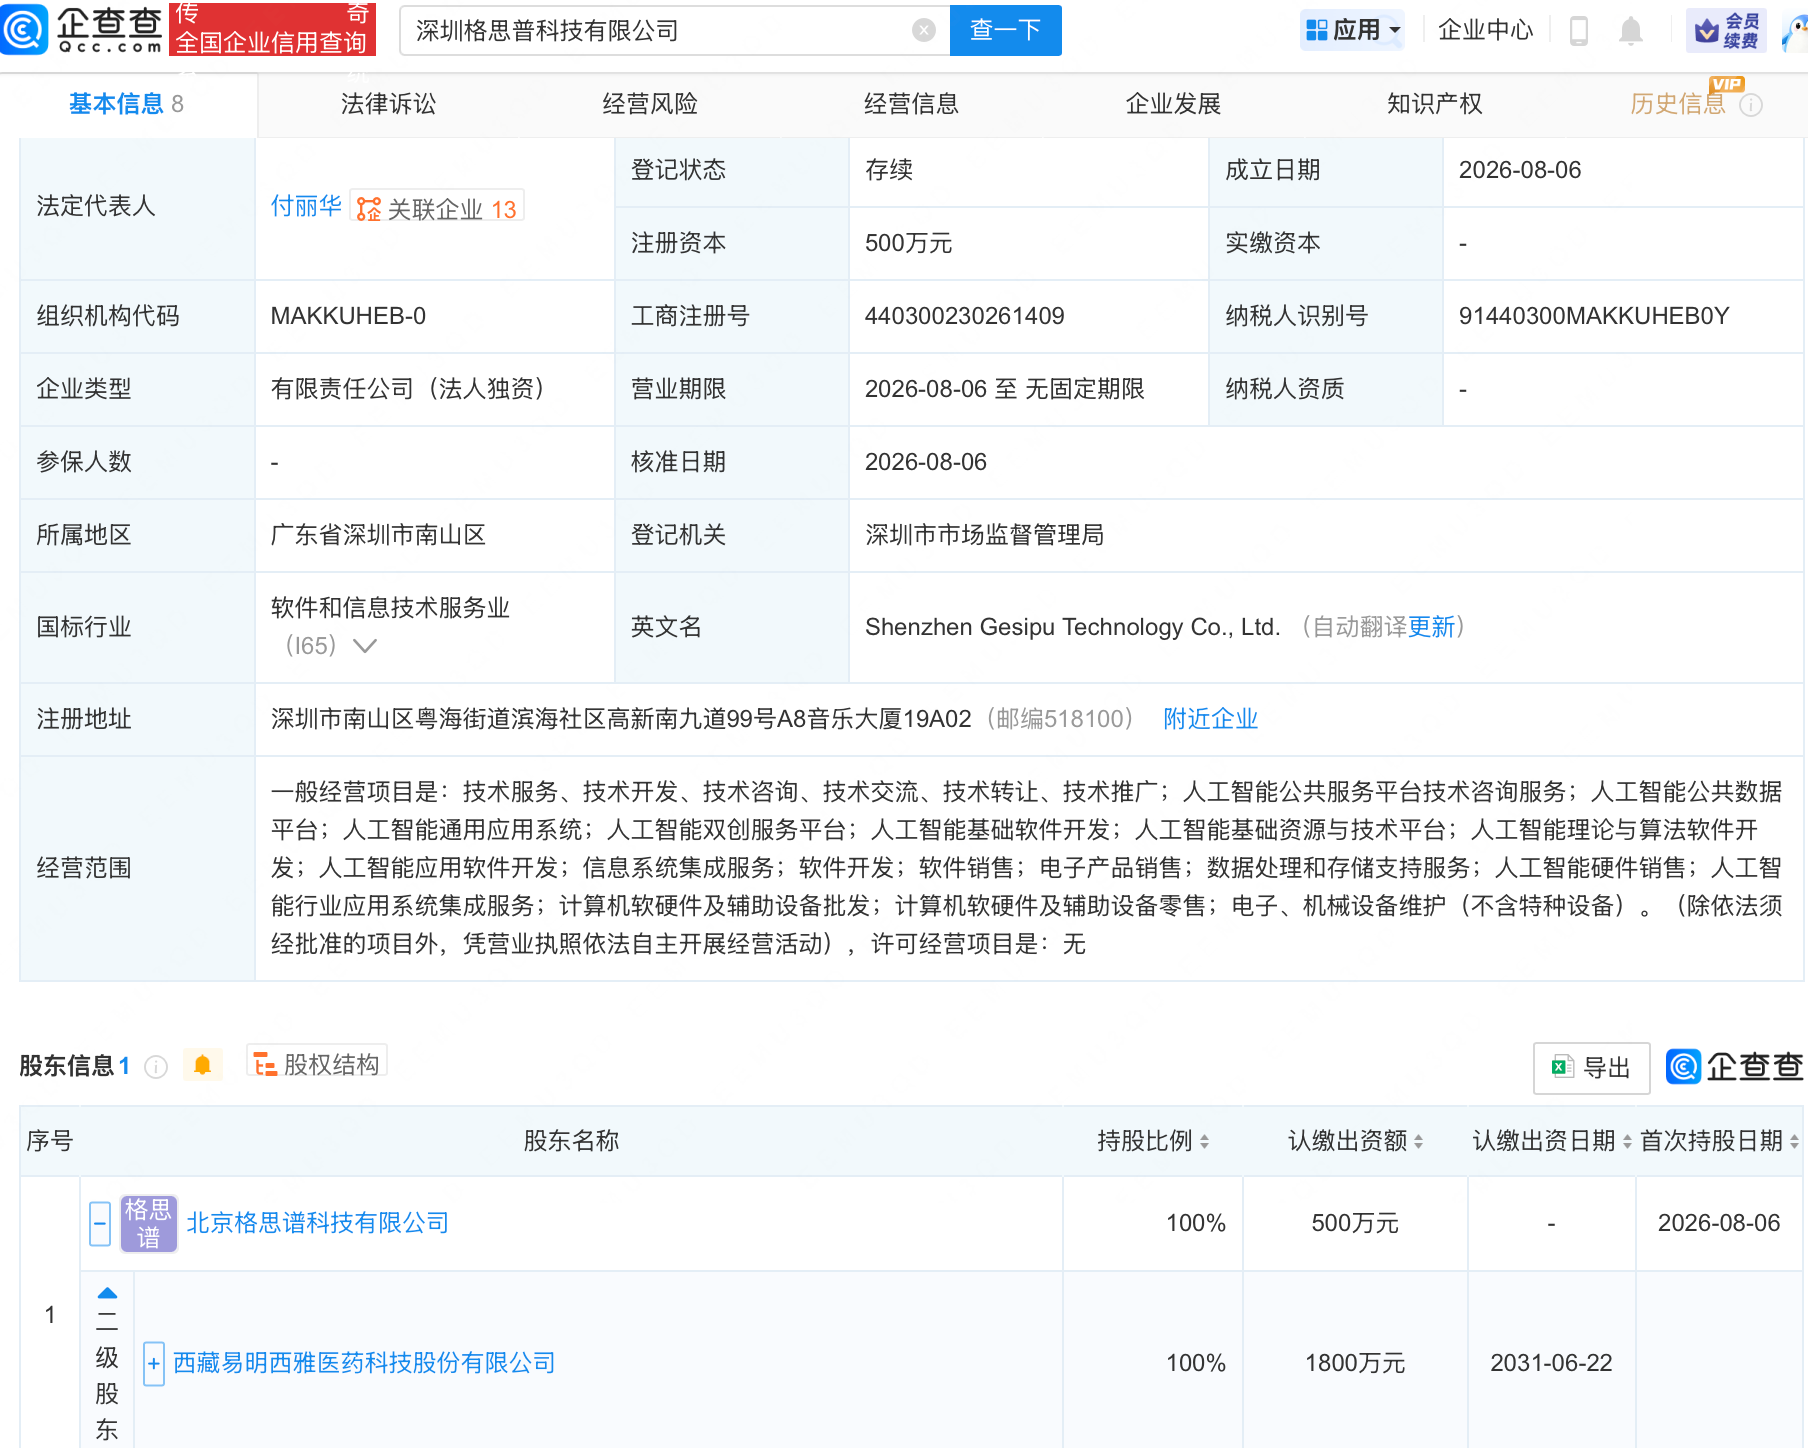Image resolution: width=1808 pixels, height=1448 pixels.
Task: Select the 基本信息 tab
Action: [126, 104]
